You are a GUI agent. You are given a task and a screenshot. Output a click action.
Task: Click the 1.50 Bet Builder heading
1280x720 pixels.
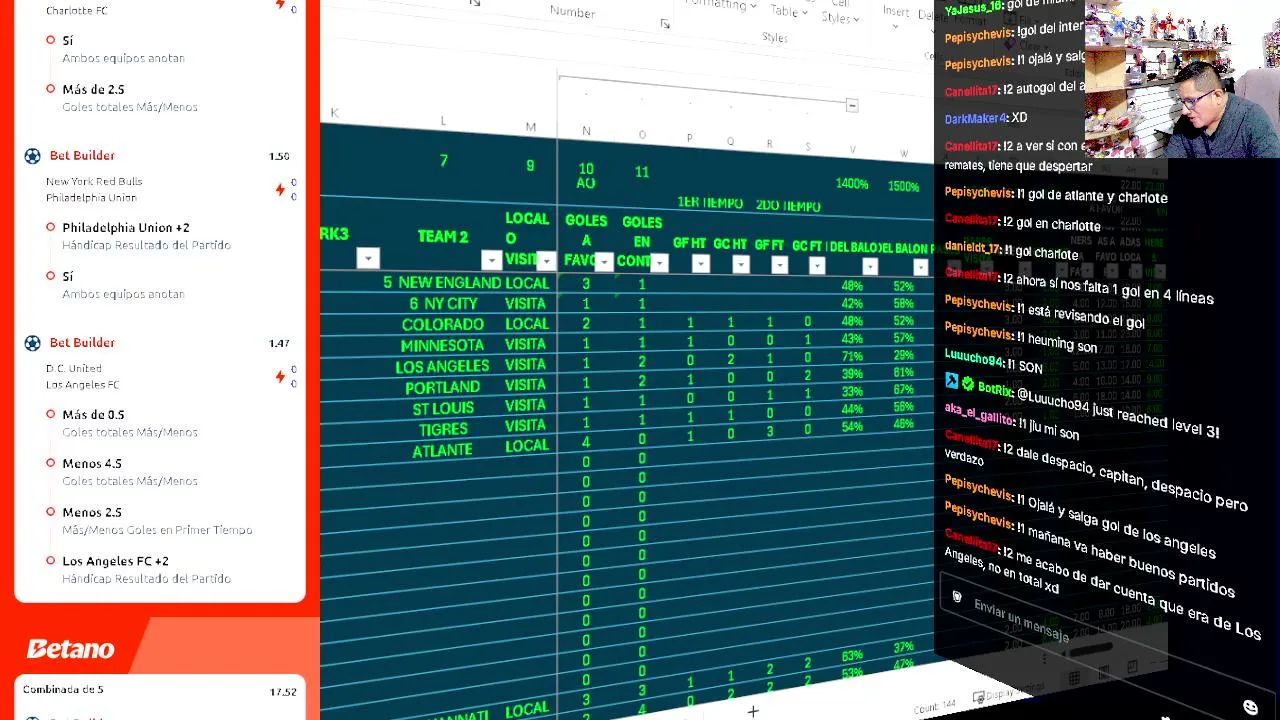(82, 156)
